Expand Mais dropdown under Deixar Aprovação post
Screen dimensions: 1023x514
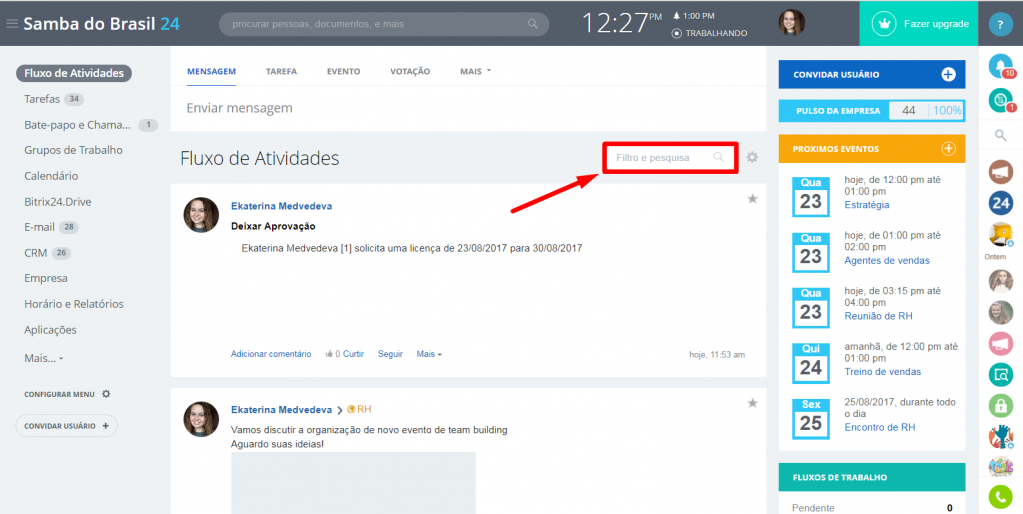coord(429,354)
